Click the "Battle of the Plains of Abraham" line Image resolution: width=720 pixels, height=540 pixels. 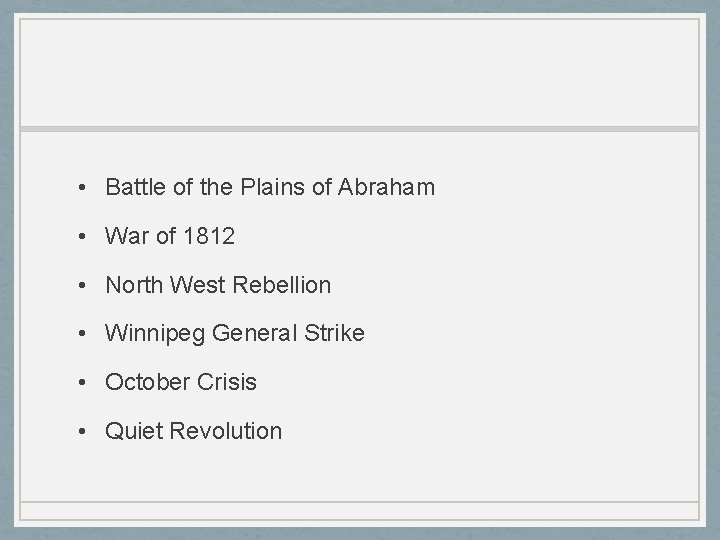[x=270, y=187]
